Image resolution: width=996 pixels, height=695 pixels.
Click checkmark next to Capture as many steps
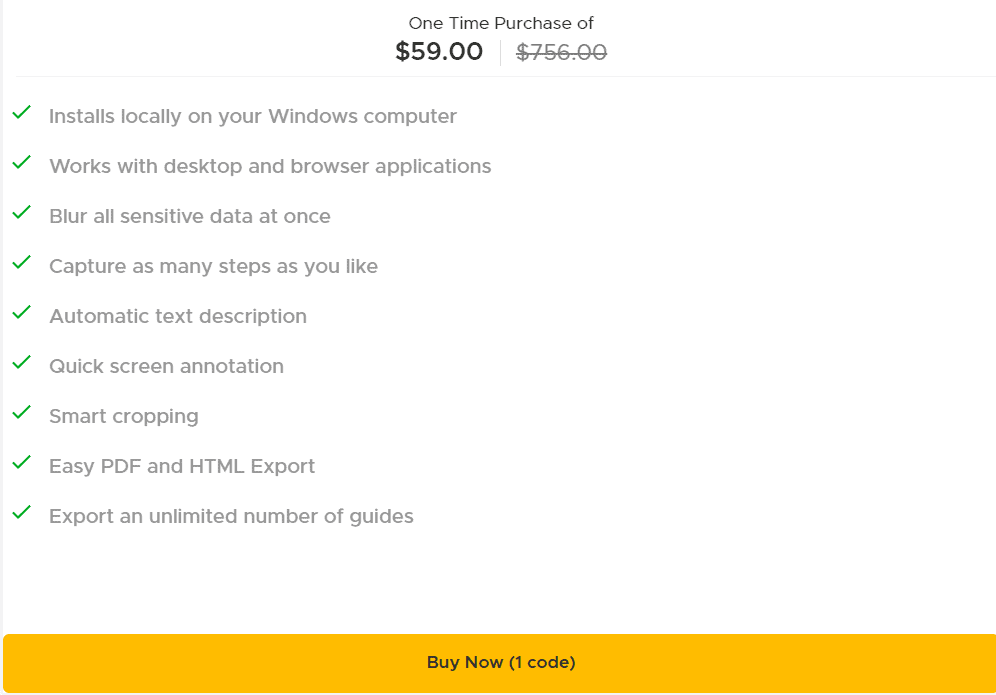tap(21, 263)
